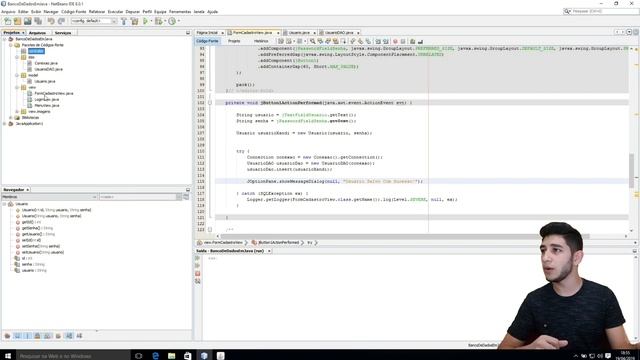
Task: Click the Undo toolbar icon
Action: pyautogui.click(x=51, y=21)
